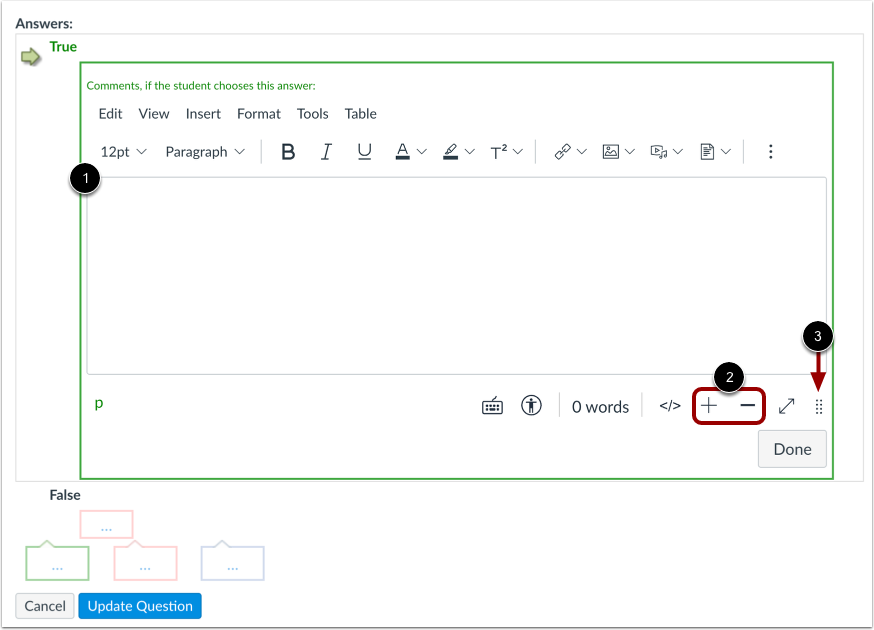Image resolution: width=874 pixels, height=630 pixels.
Task: Apply text color with the A icon
Action: [x=402, y=152]
